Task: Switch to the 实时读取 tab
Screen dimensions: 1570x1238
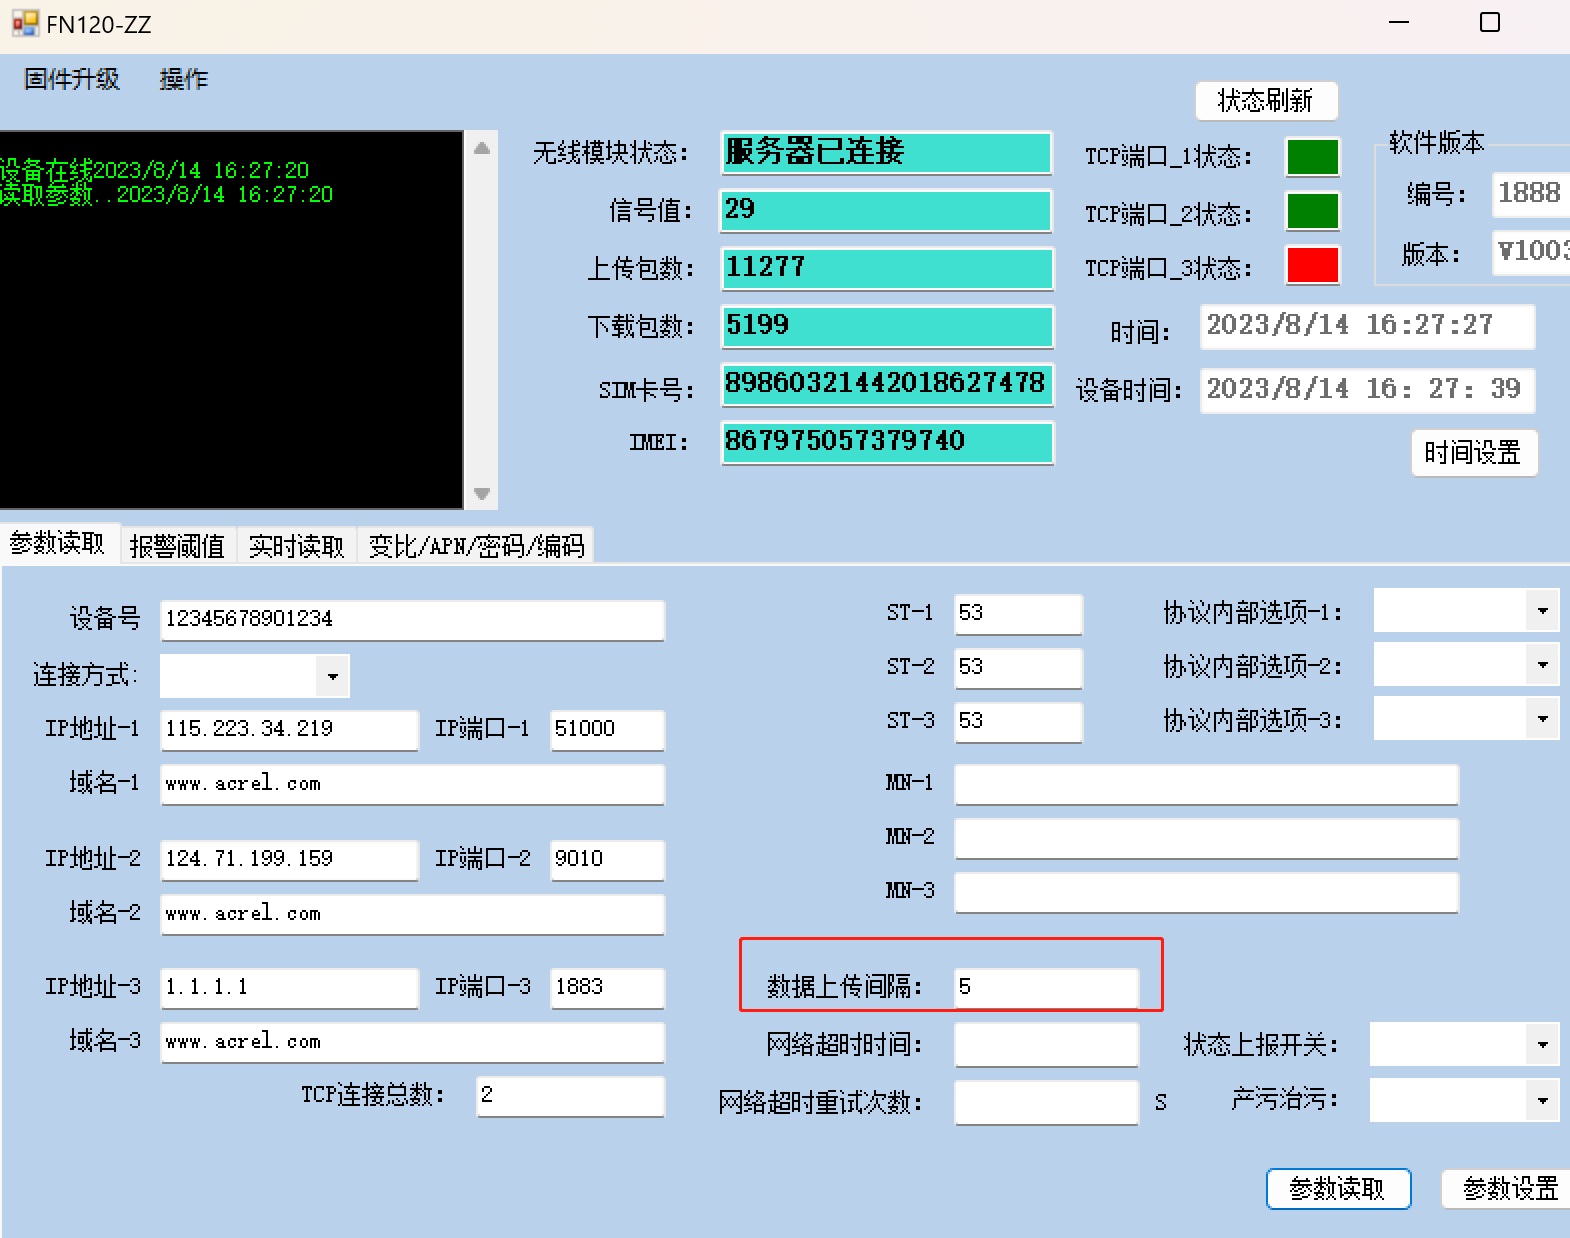Action: (296, 546)
